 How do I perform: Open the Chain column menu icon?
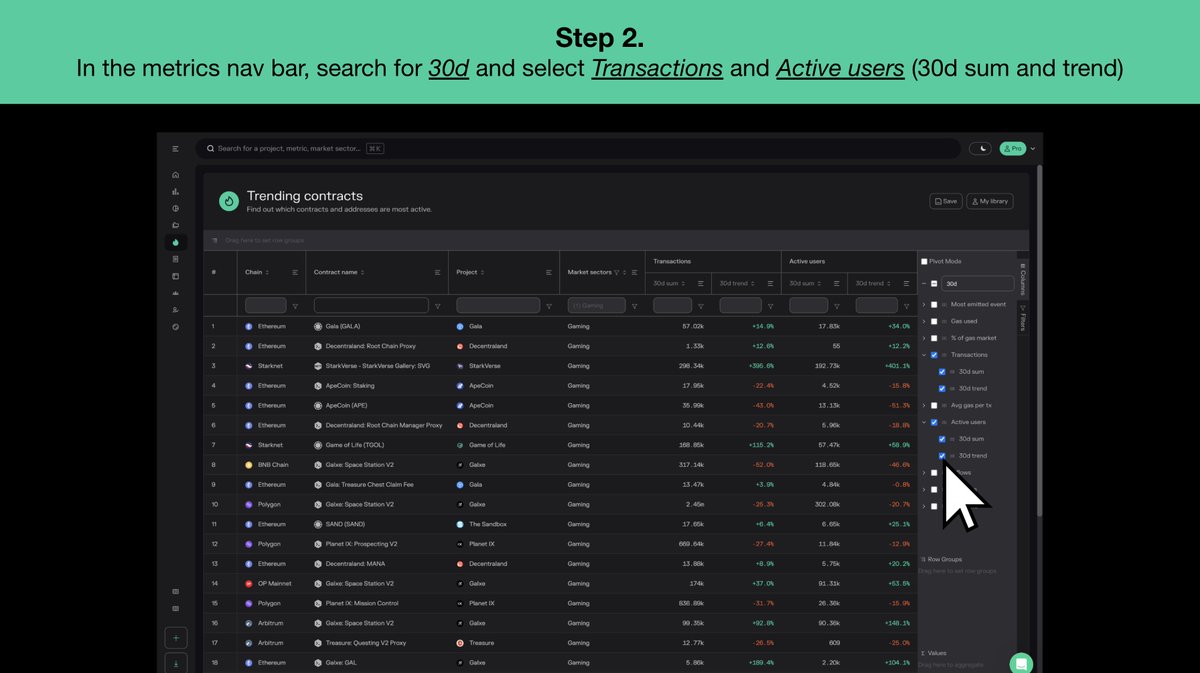(295, 272)
